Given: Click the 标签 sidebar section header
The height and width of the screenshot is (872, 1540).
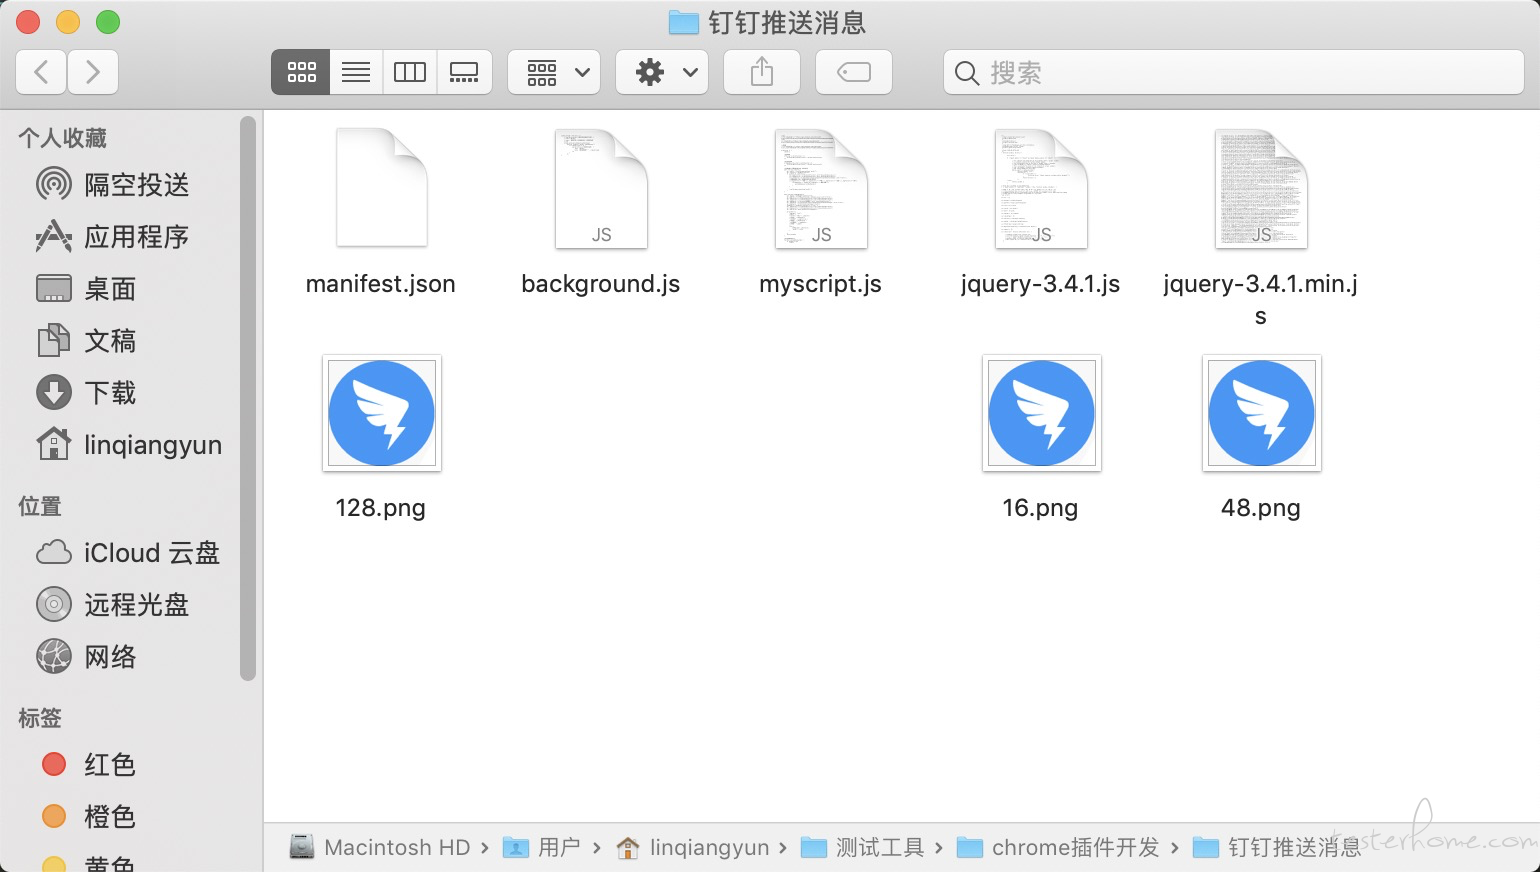Looking at the screenshot, I should [x=40, y=718].
